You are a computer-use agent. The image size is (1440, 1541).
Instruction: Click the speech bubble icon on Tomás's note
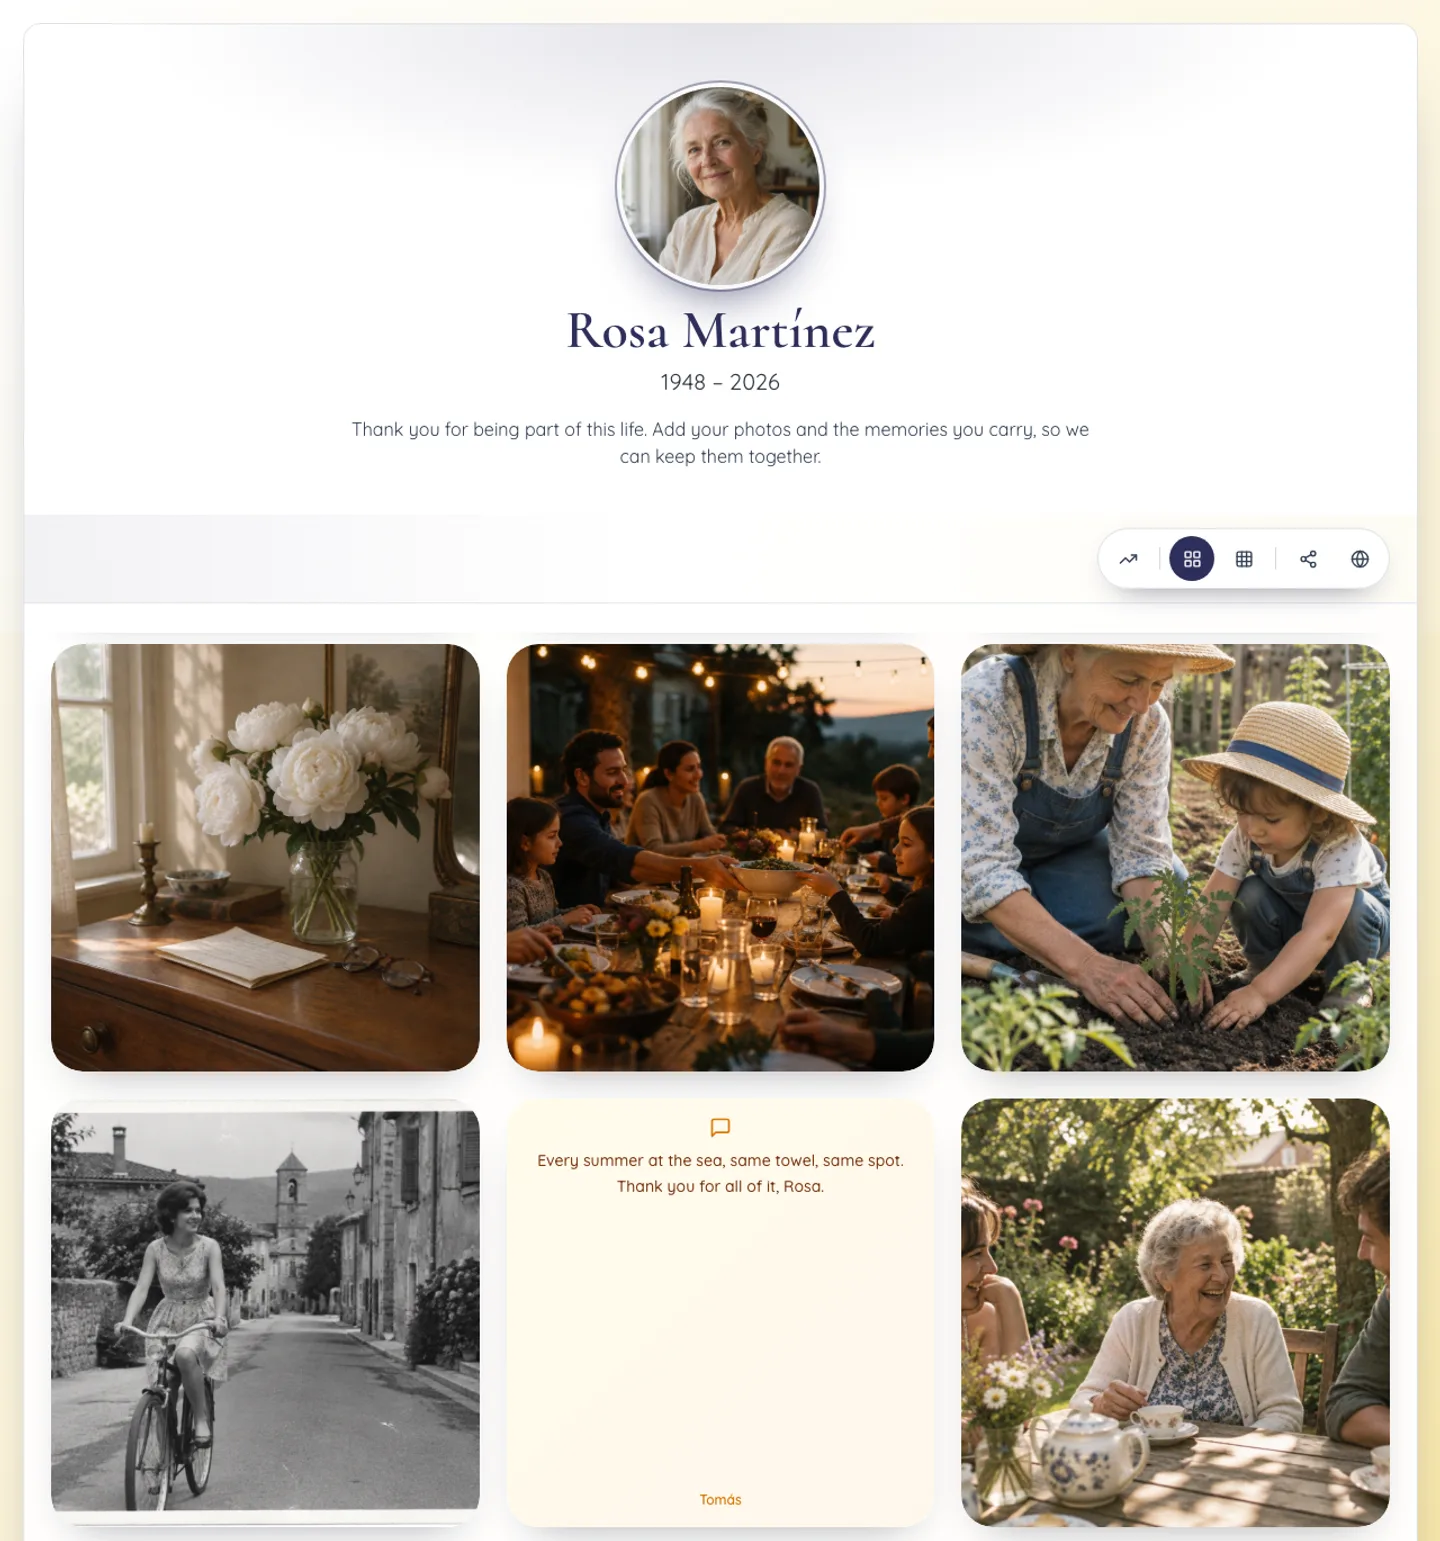[x=720, y=1127]
